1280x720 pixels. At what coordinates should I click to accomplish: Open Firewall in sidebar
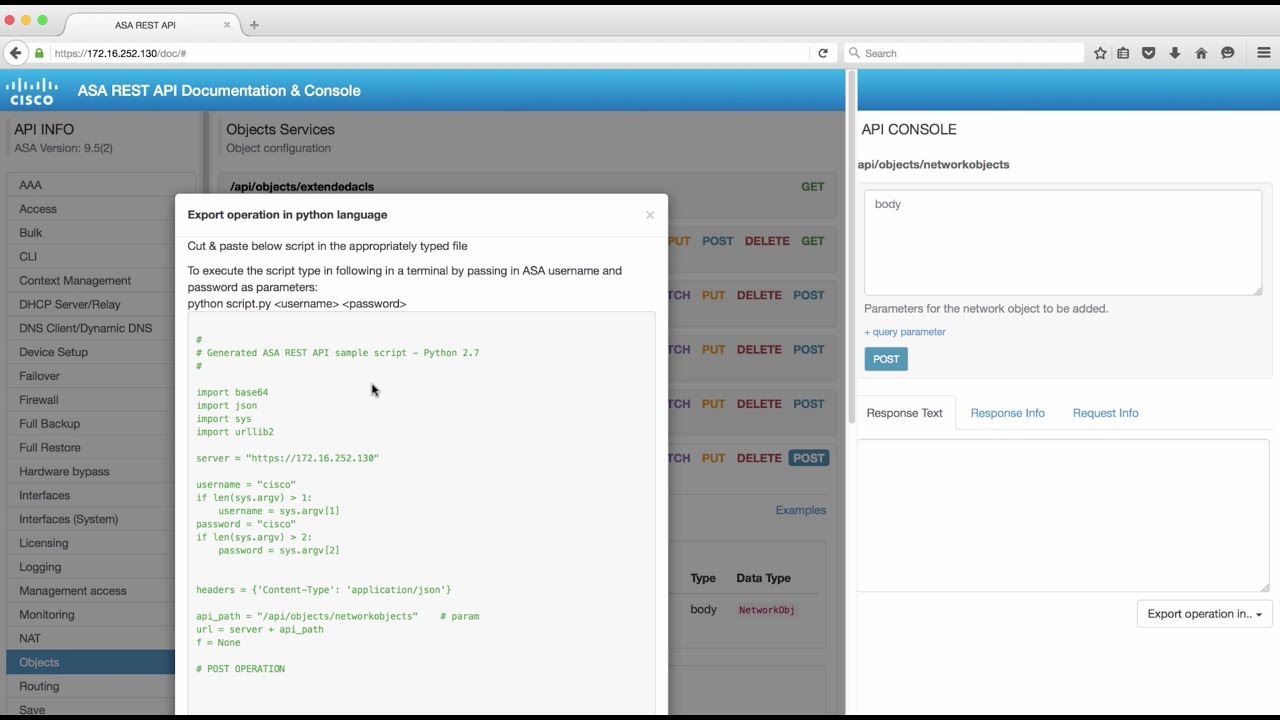click(x=90, y=400)
